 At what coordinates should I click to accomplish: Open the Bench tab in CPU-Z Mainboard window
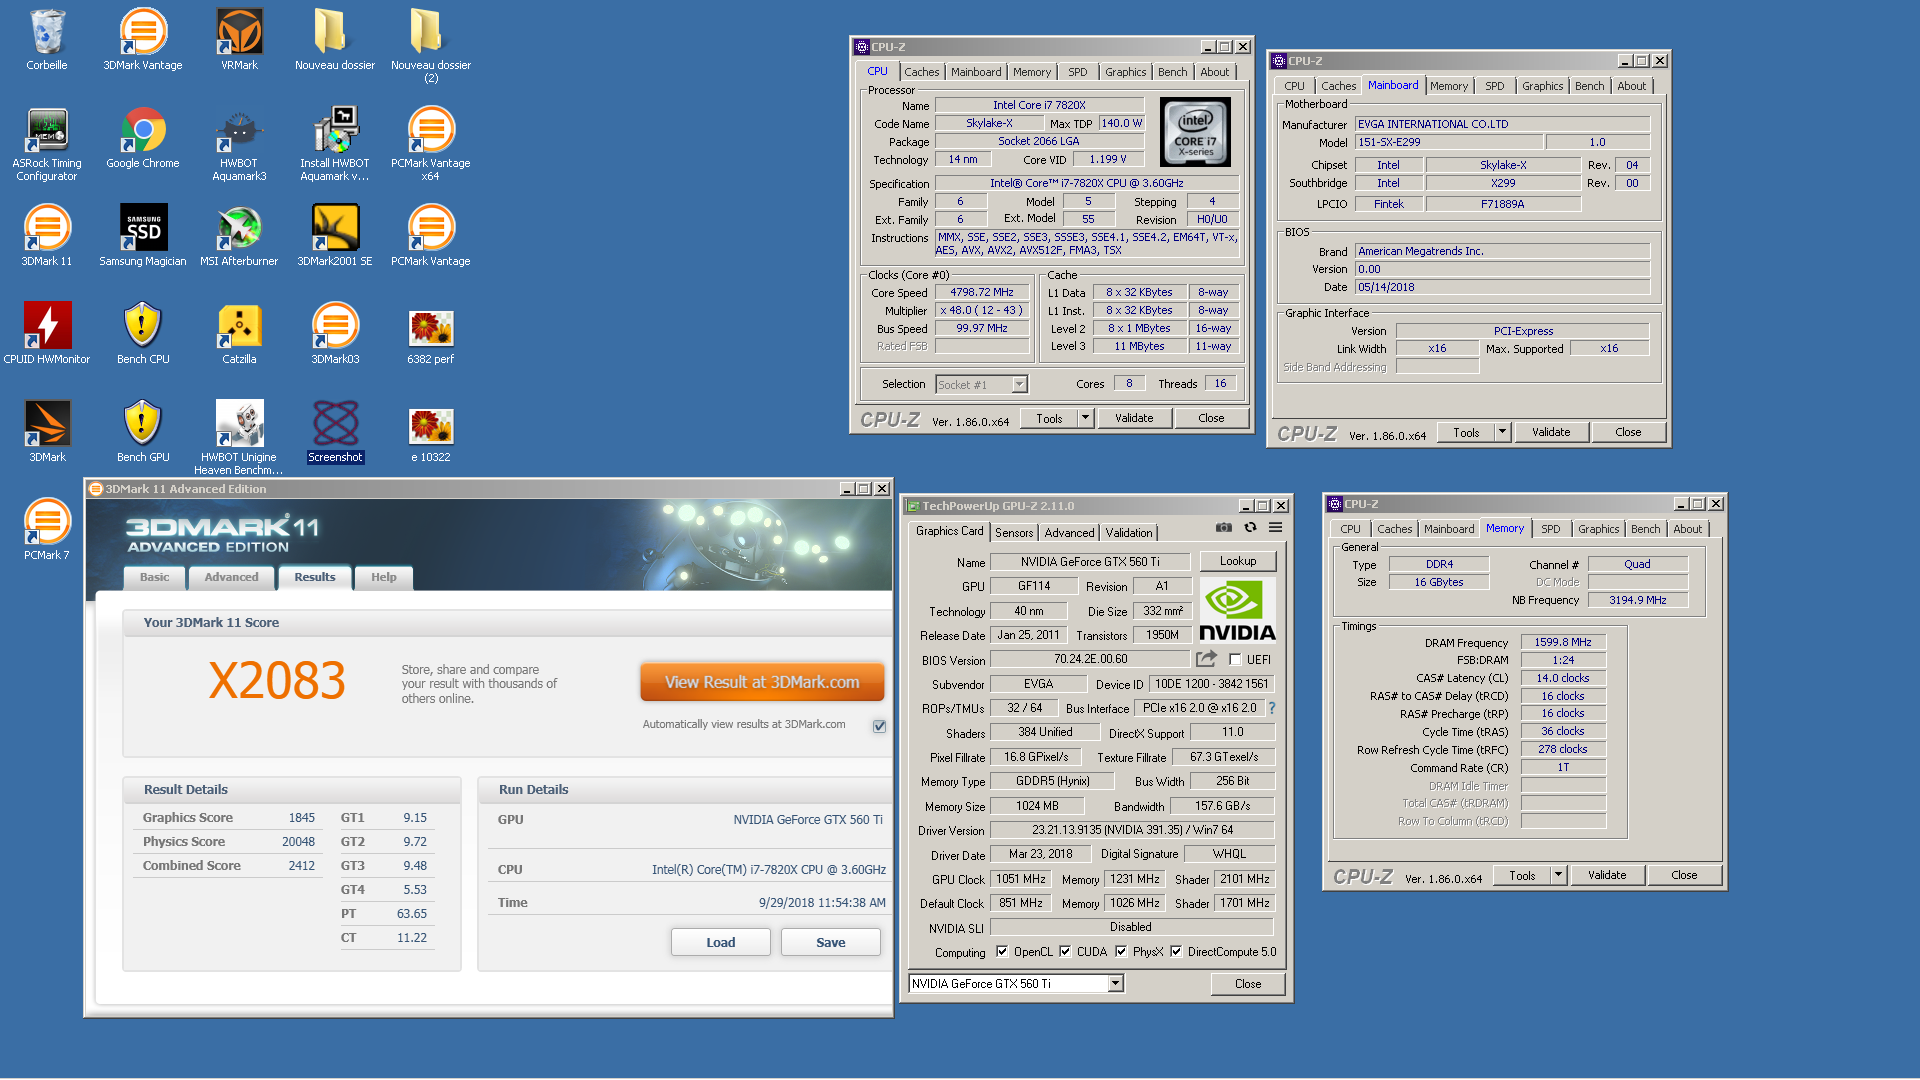(1589, 86)
